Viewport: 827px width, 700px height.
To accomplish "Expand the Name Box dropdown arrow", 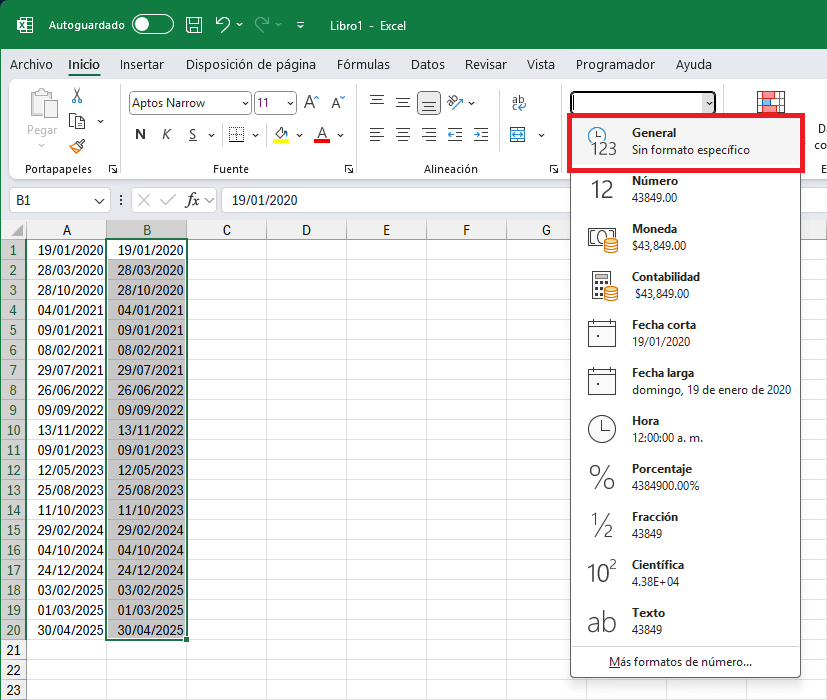I will (x=99, y=200).
